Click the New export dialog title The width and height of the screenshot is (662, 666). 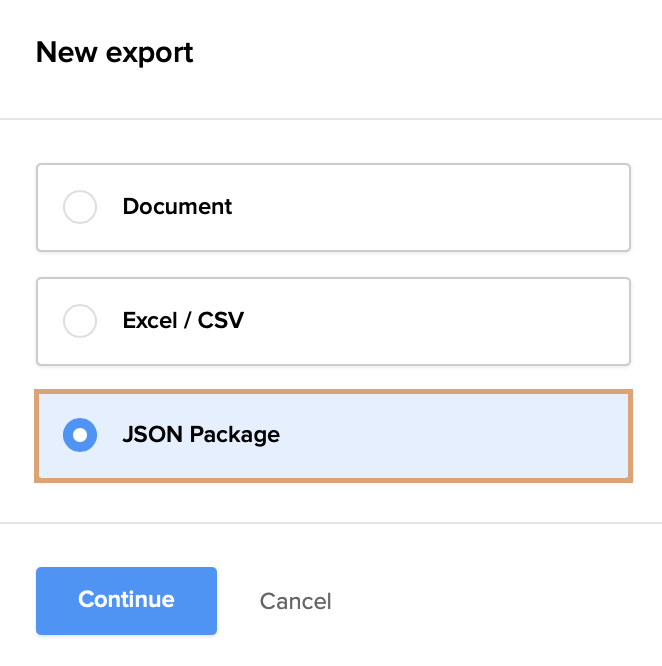click(115, 52)
